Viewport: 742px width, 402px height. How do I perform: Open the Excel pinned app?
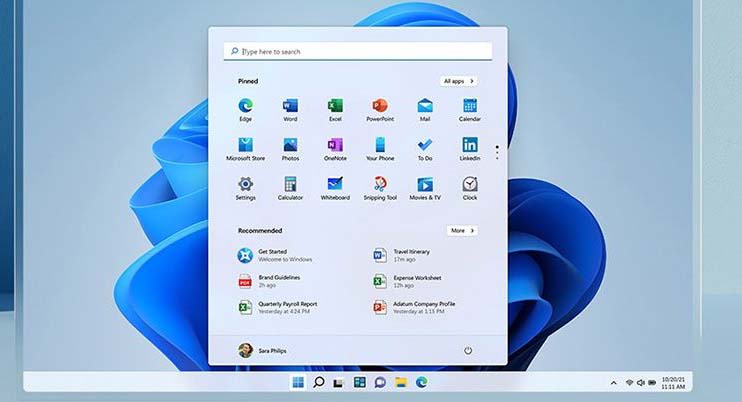335,106
